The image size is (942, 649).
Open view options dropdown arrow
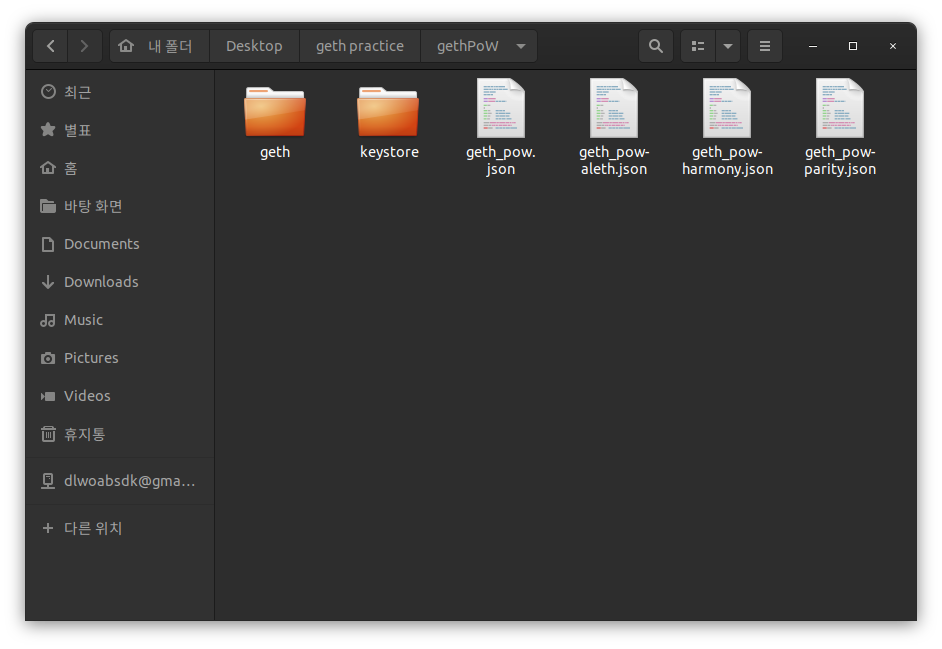[728, 46]
